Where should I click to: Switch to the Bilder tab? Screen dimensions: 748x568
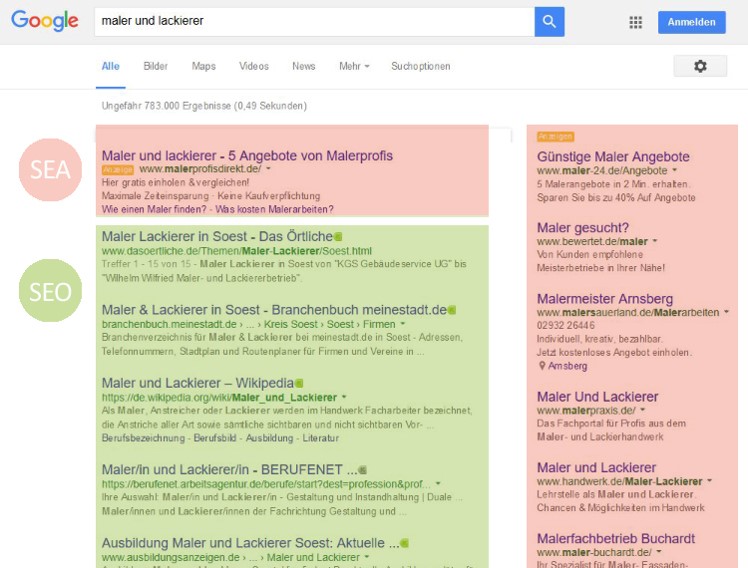click(156, 66)
